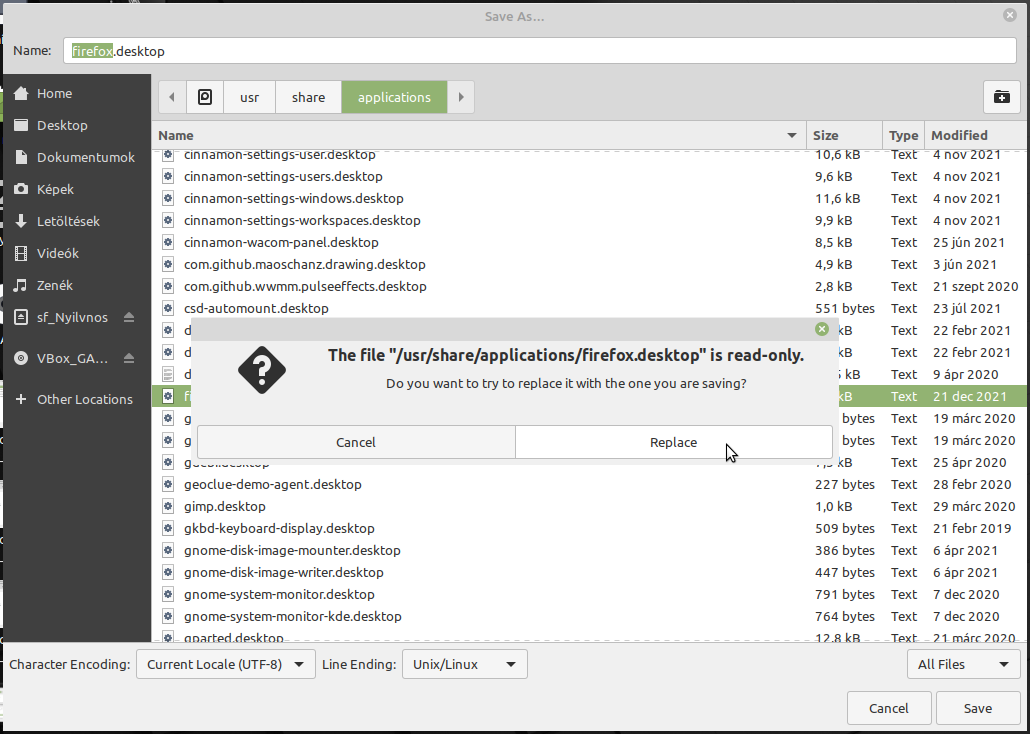Go to share in the path bar

pos(309,97)
